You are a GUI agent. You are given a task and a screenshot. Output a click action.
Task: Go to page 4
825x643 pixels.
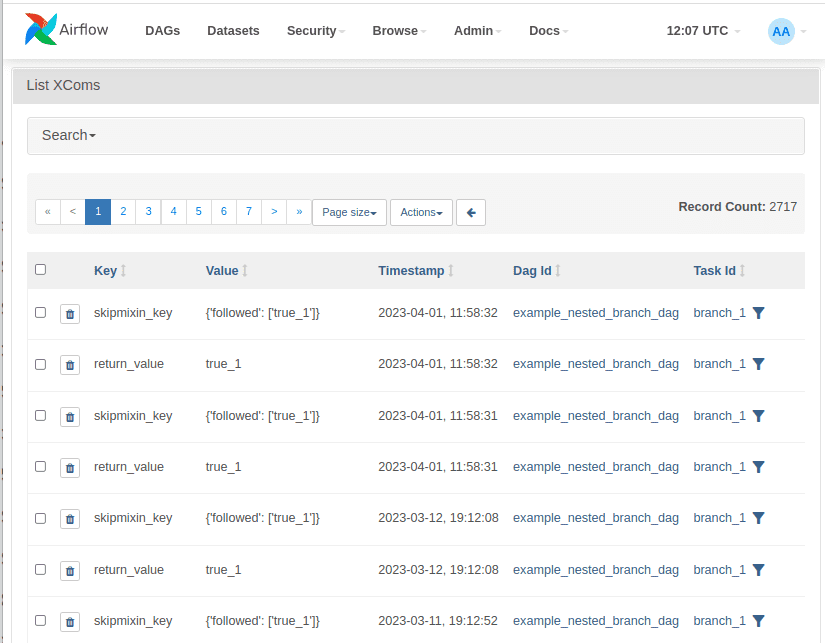pos(173,212)
